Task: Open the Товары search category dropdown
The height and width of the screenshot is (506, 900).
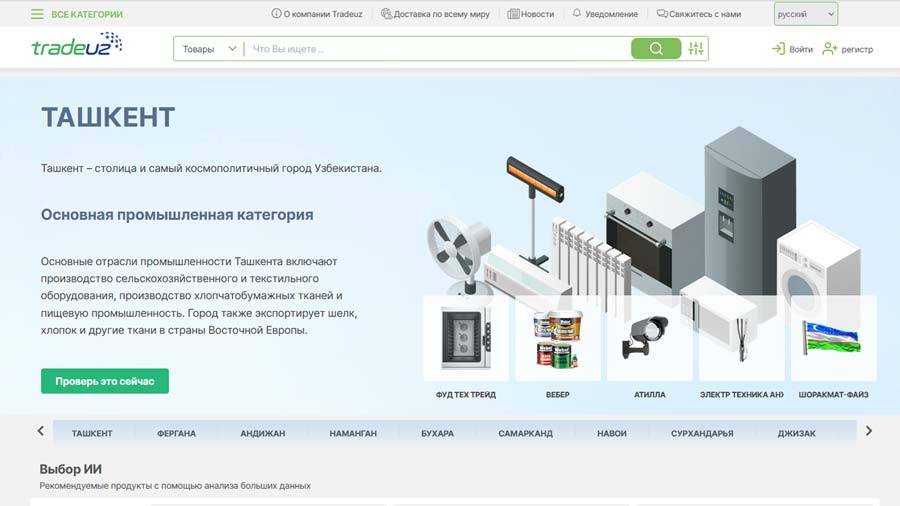Action: coord(209,49)
